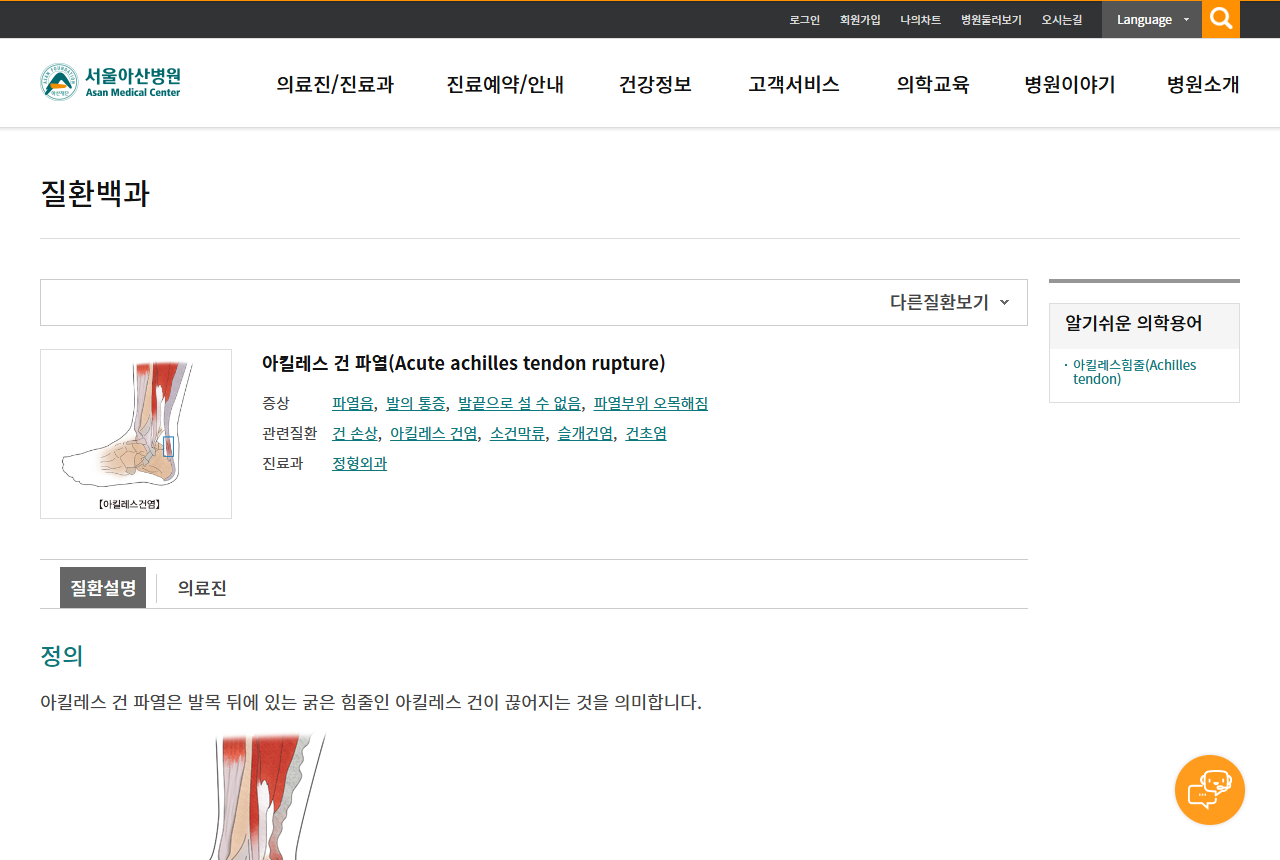This screenshot has width=1280, height=860.
Task: Click the orange search magnifier icon
Action: (x=1221, y=19)
